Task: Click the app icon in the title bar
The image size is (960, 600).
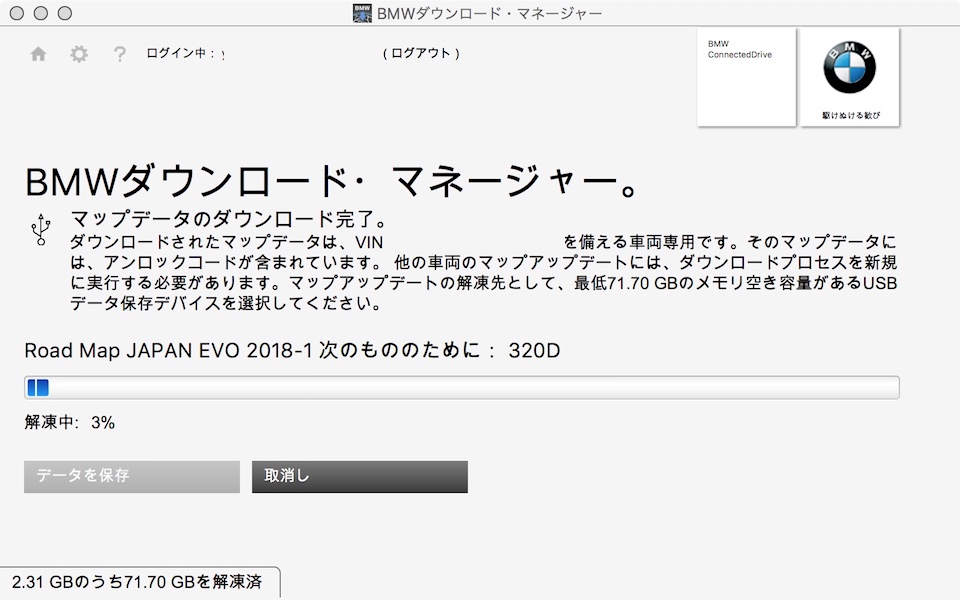Action: point(362,13)
